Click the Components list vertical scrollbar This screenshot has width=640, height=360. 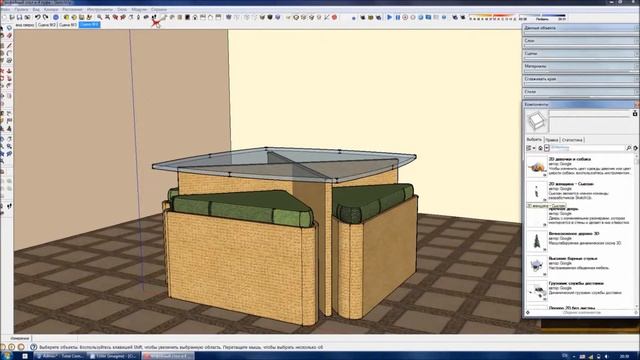636,232
